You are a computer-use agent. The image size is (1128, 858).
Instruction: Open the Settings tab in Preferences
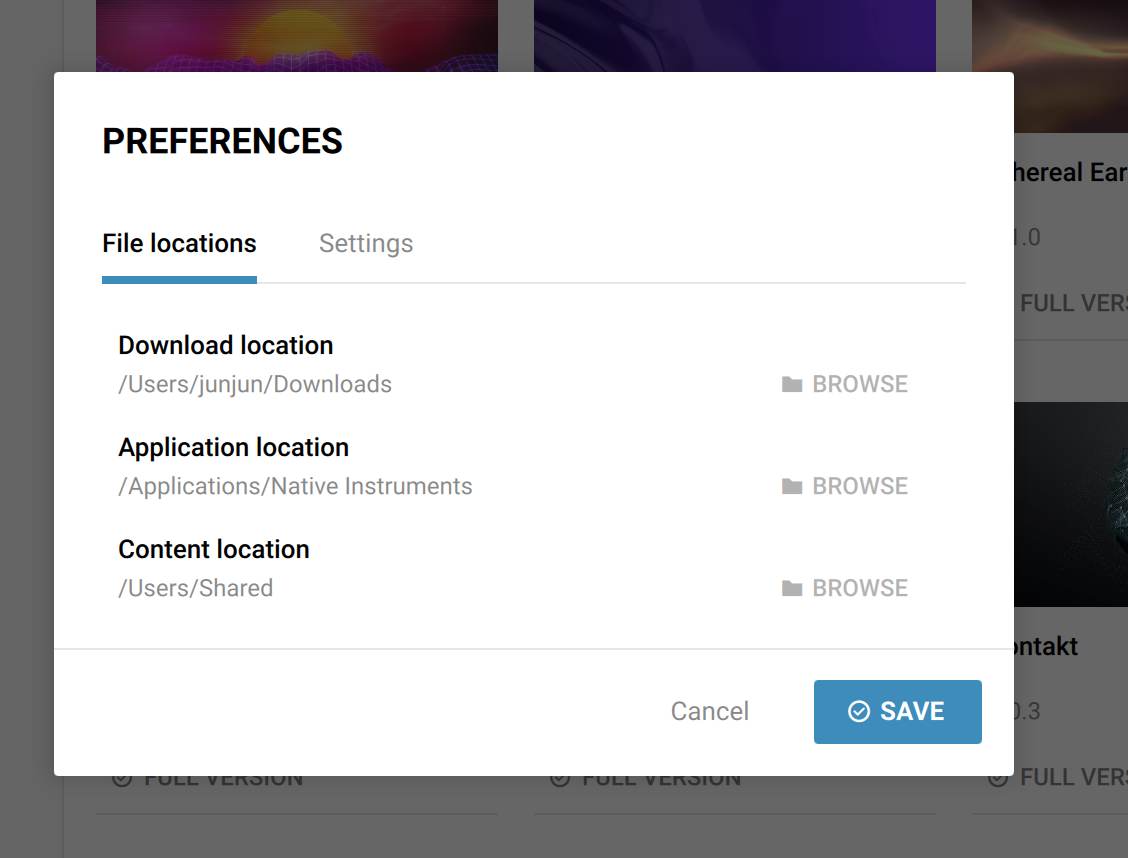pyautogui.click(x=366, y=244)
